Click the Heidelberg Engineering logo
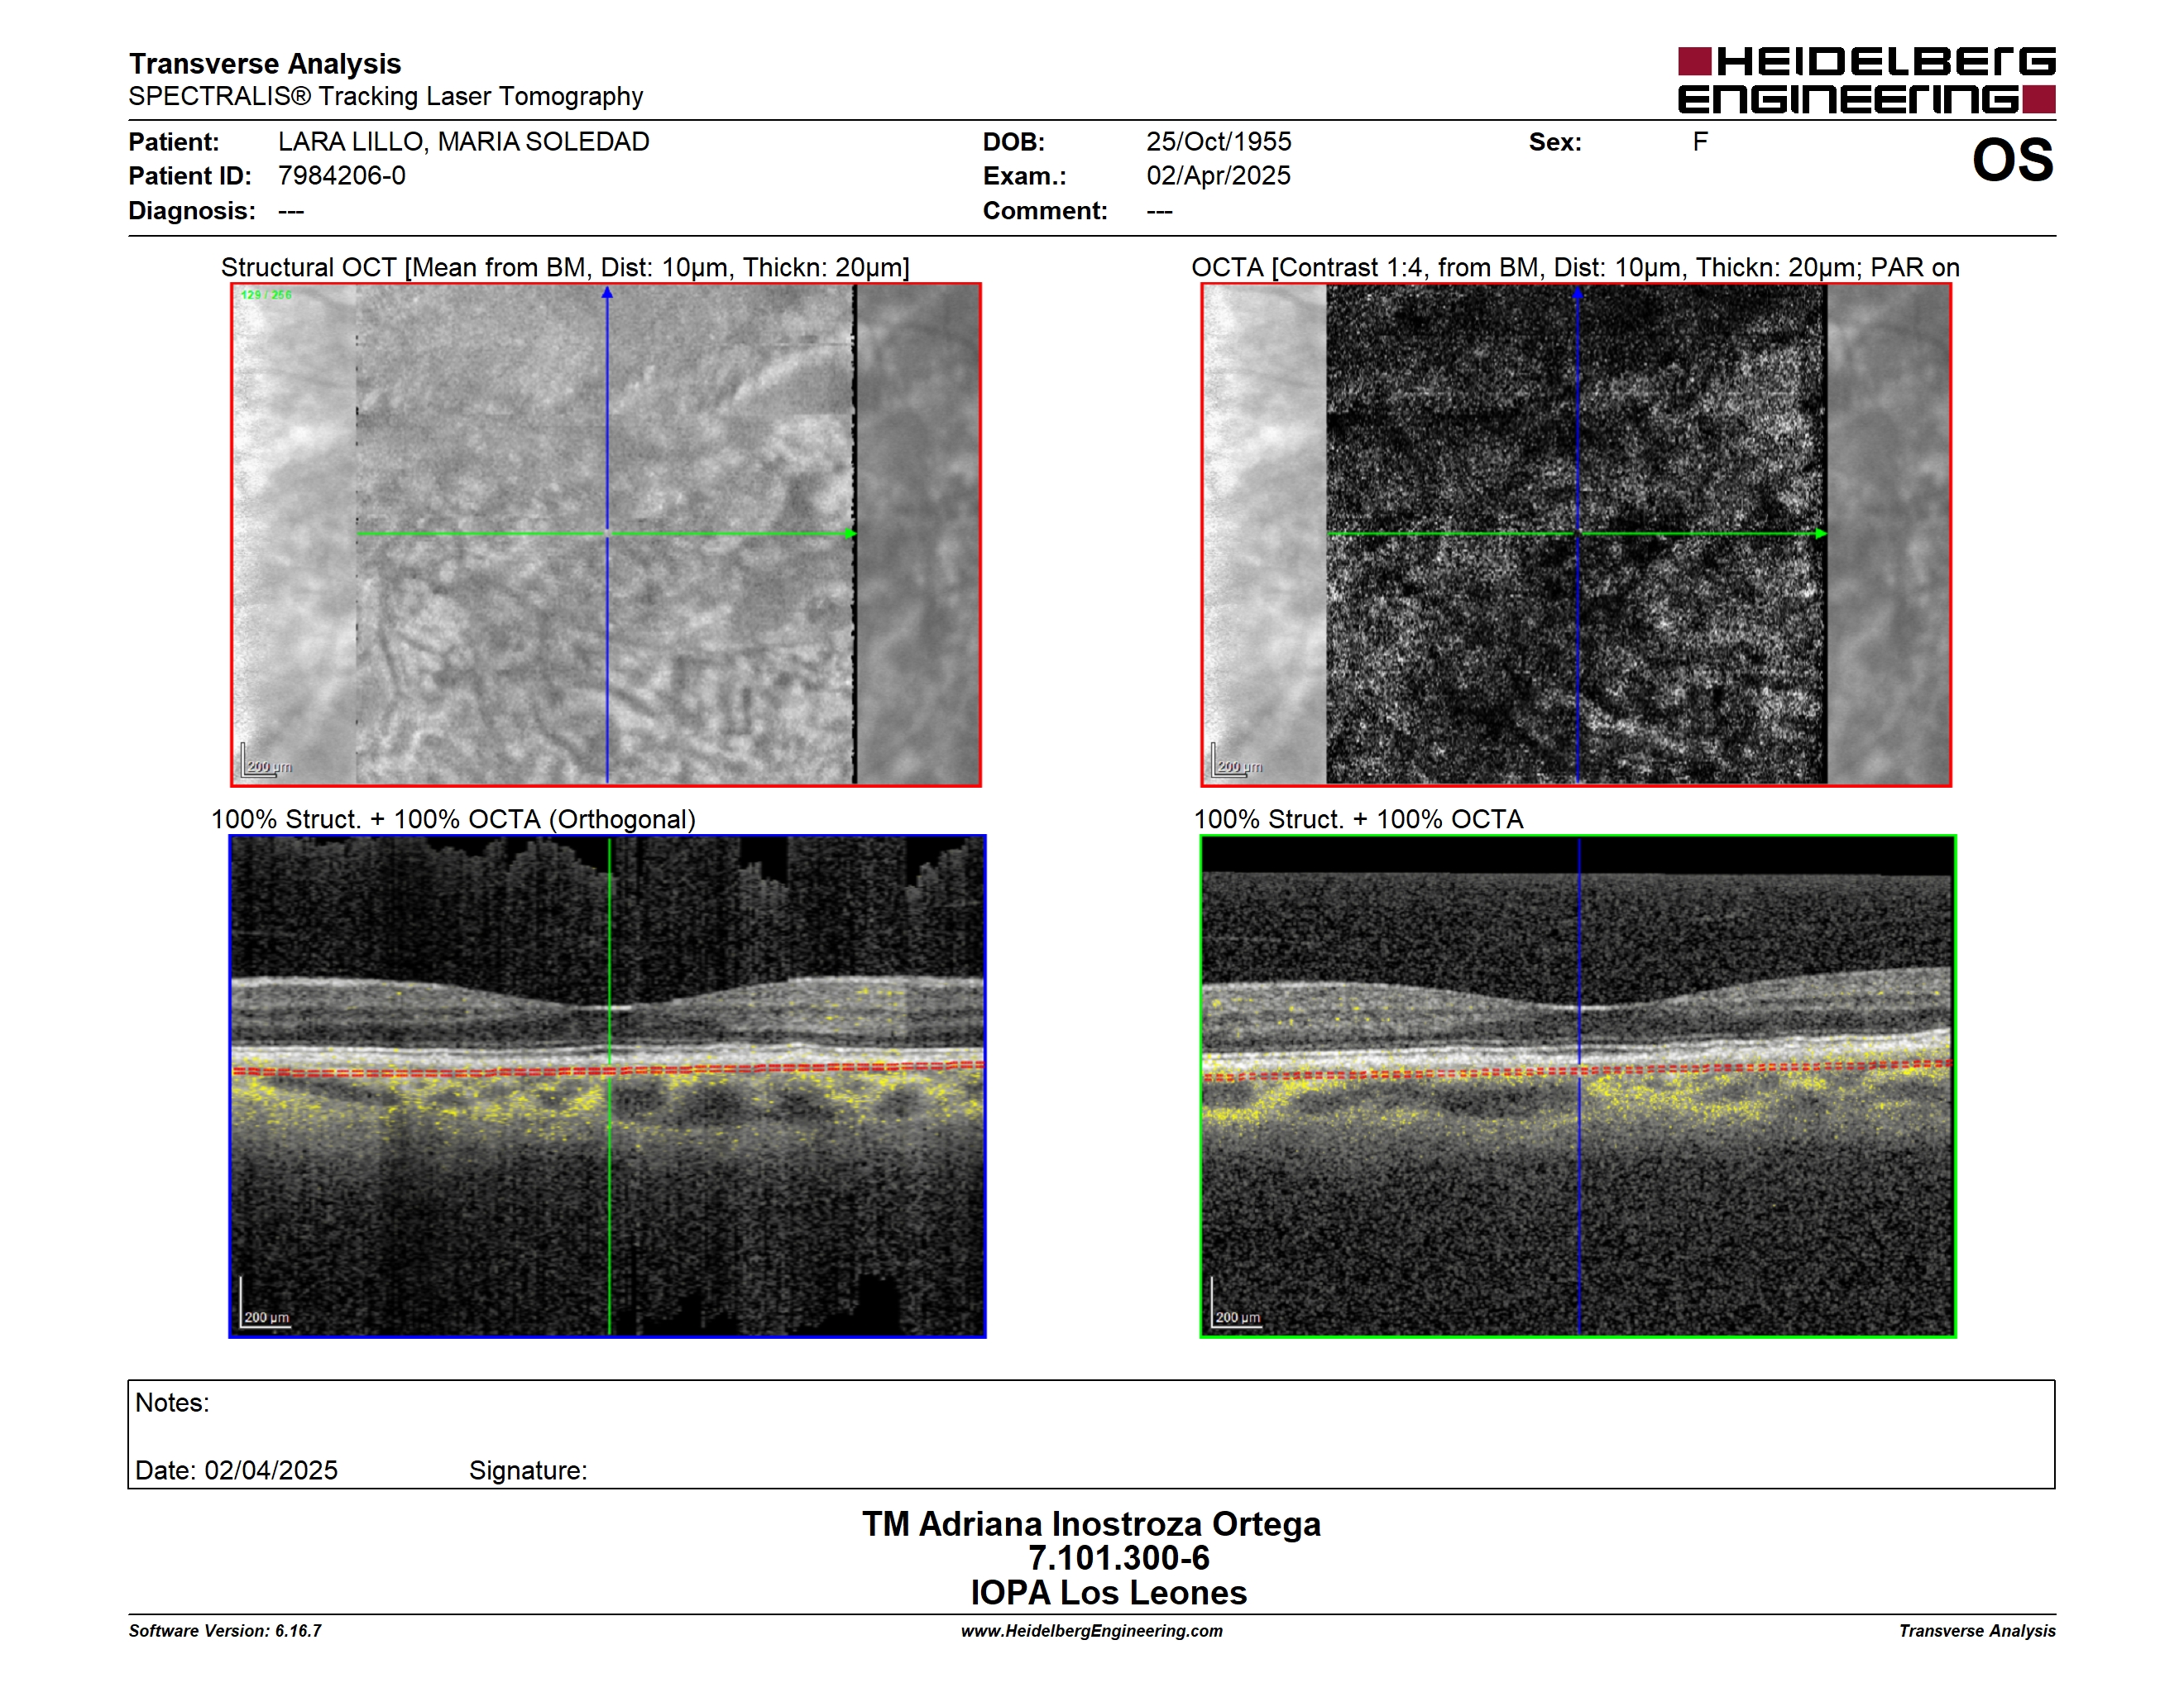 (1866, 80)
